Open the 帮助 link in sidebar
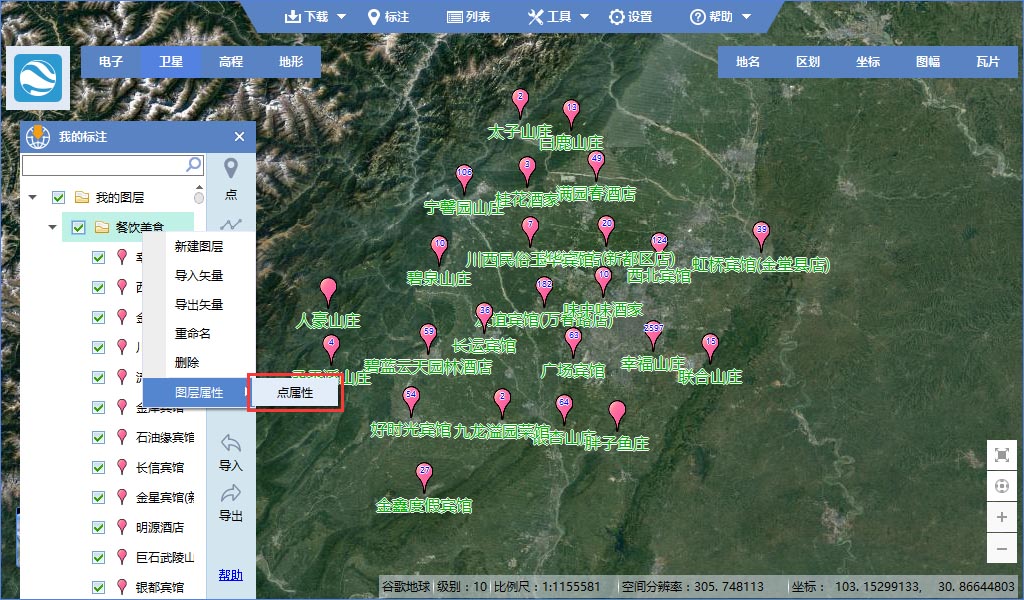The width and height of the screenshot is (1024, 600). tap(230, 575)
